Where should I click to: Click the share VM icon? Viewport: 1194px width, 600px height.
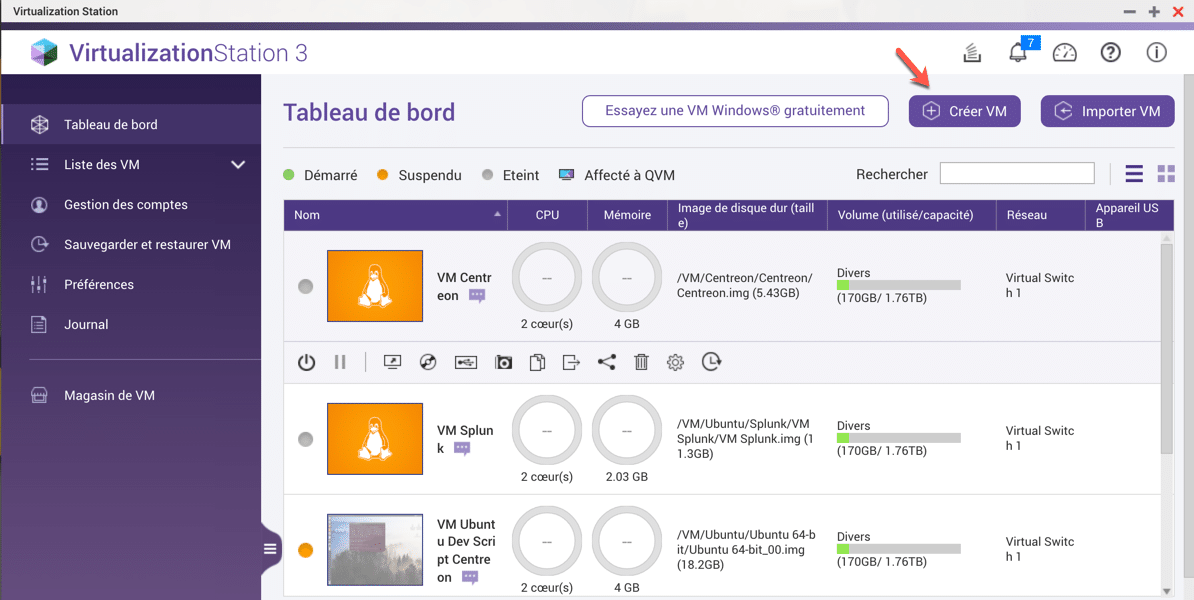[x=606, y=362]
